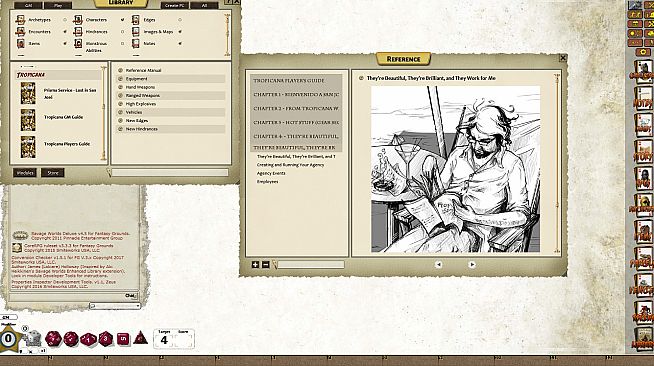The image size is (654, 366).
Task: Click the Archetypes category icon in Library
Action: [20, 20]
